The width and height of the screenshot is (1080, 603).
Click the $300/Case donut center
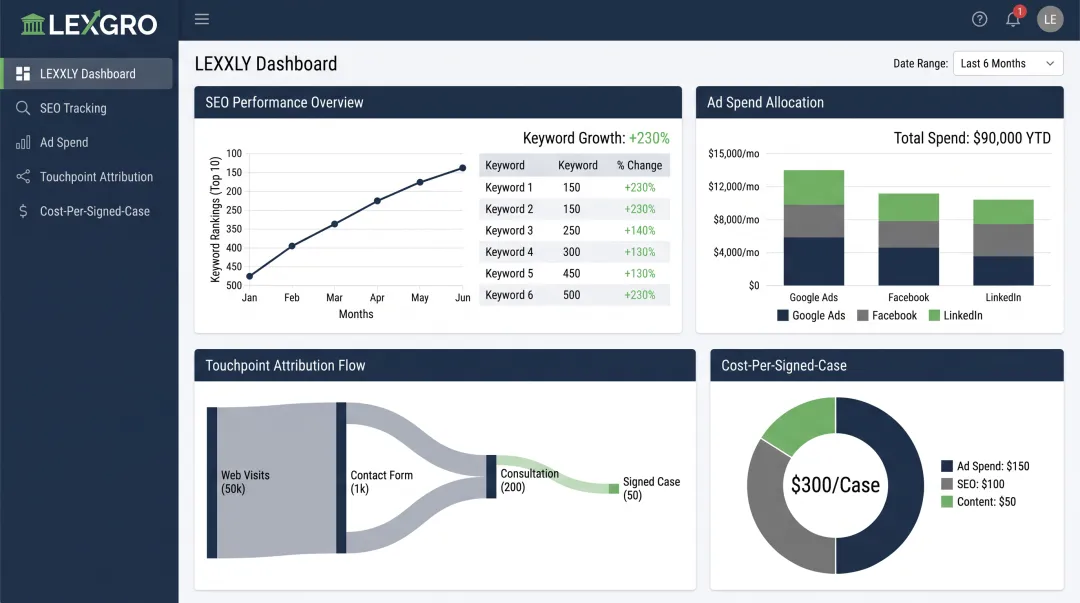pos(835,485)
